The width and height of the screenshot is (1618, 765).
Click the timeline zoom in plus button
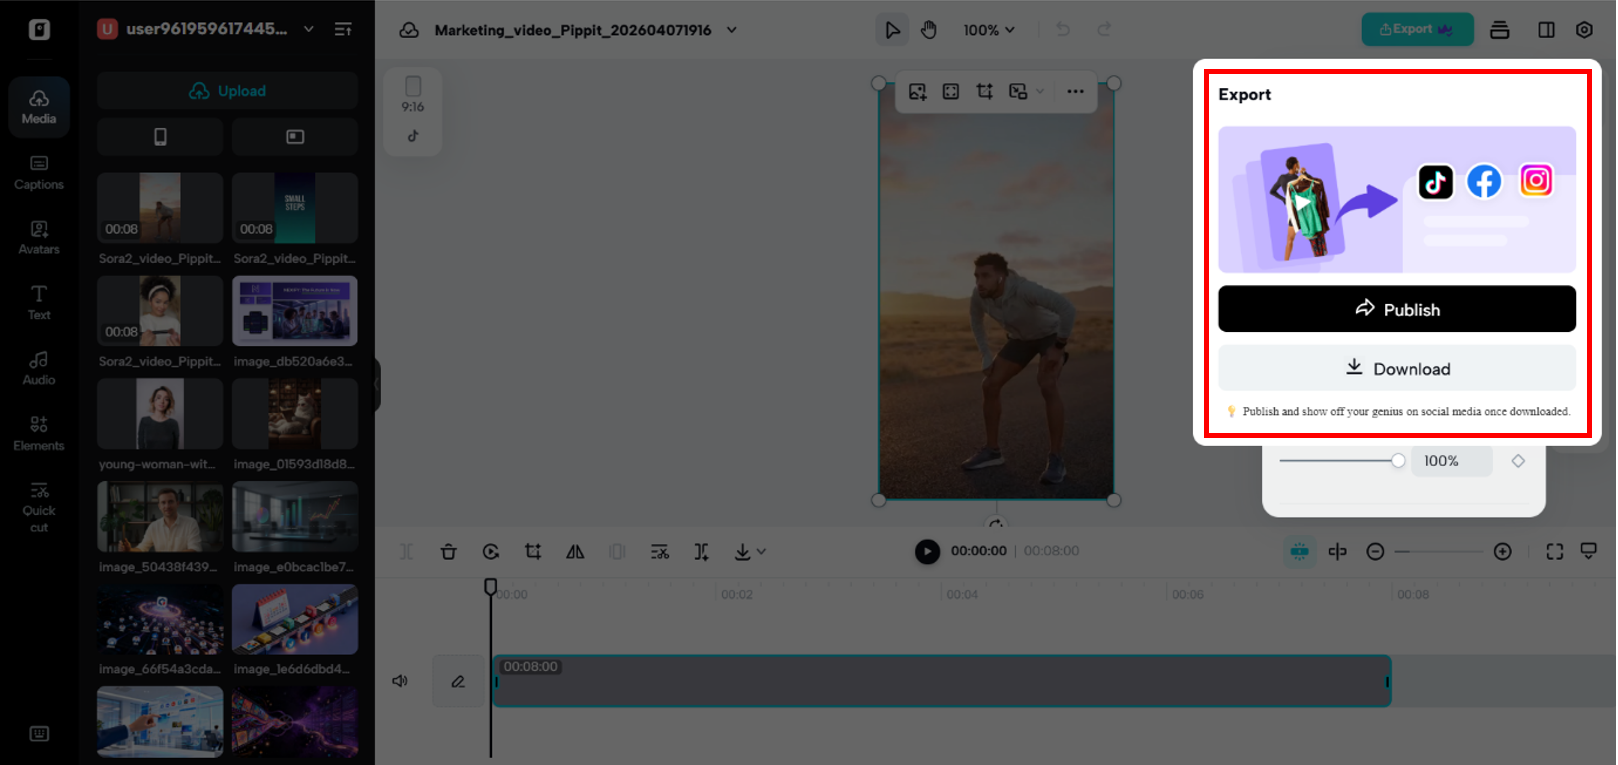pyautogui.click(x=1502, y=552)
